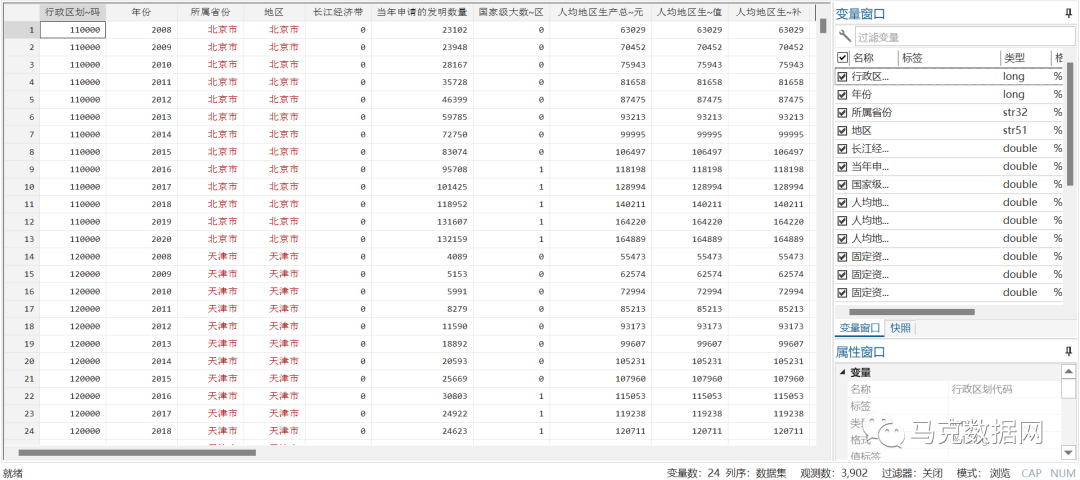Click the 行政区划代码 name value in 属性窗口

(x=982, y=389)
